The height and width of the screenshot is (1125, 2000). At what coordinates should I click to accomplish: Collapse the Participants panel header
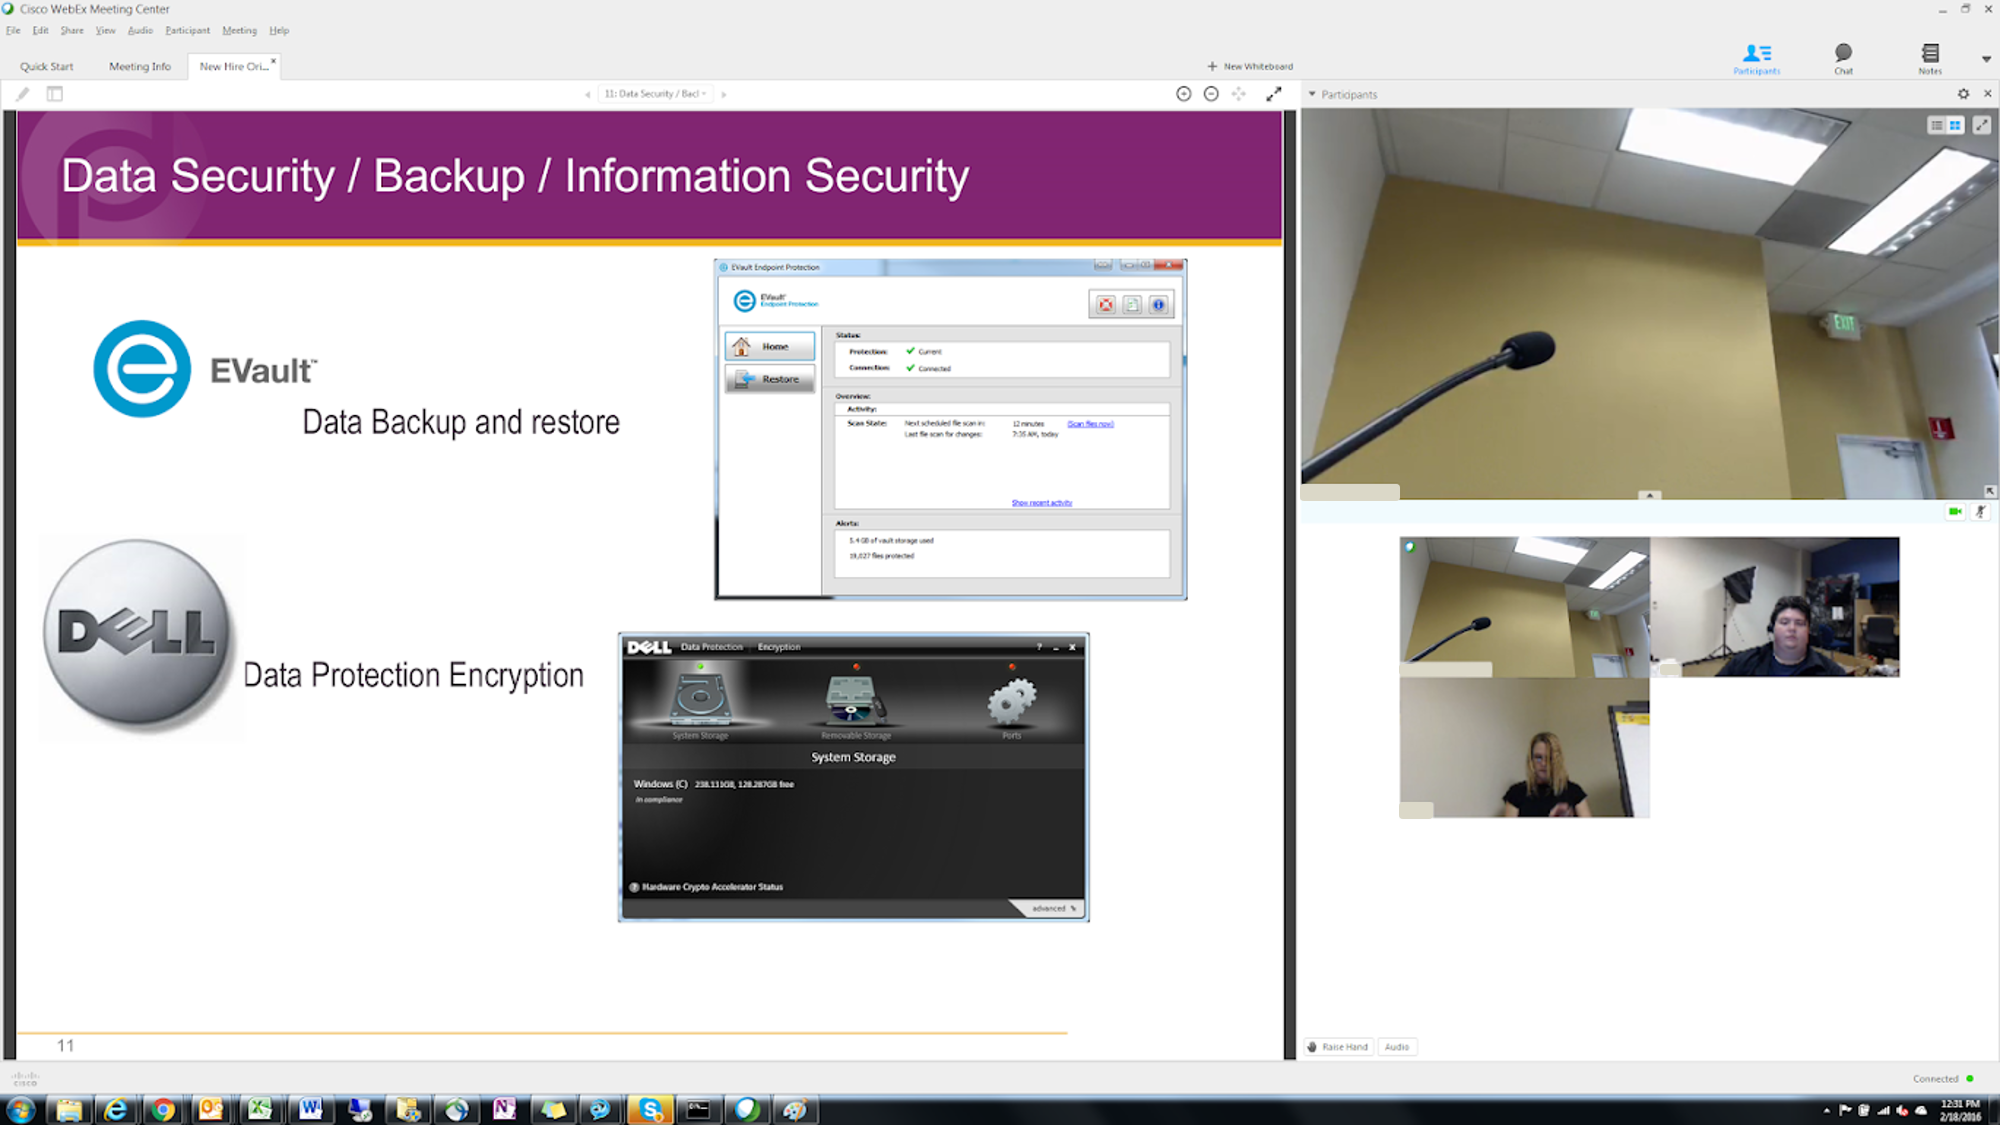pyautogui.click(x=1312, y=94)
